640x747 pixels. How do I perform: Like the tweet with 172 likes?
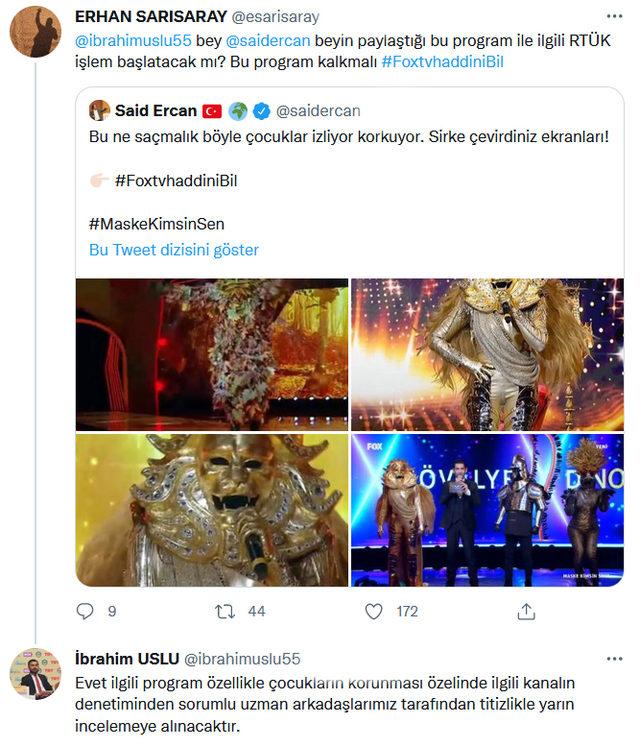pyautogui.click(x=374, y=611)
